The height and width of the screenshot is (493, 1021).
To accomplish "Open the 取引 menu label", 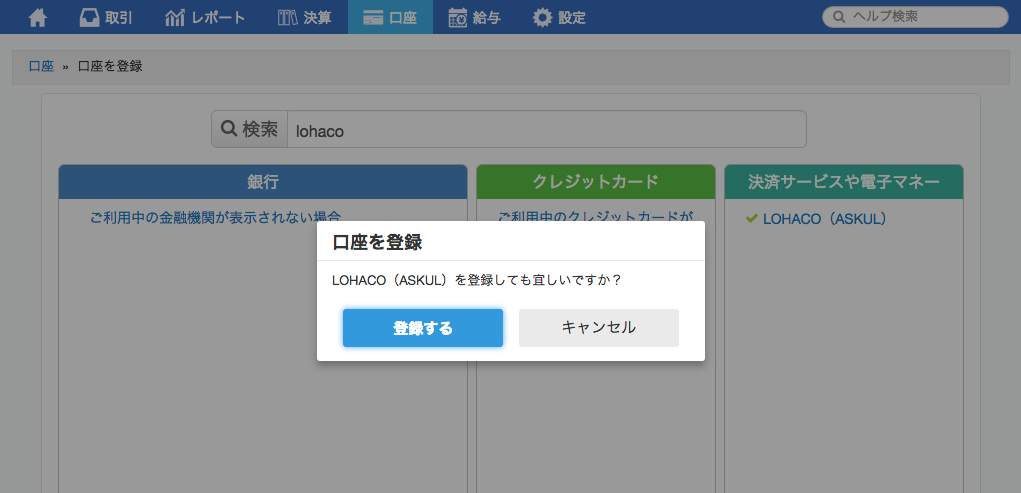I will click(119, 18).
